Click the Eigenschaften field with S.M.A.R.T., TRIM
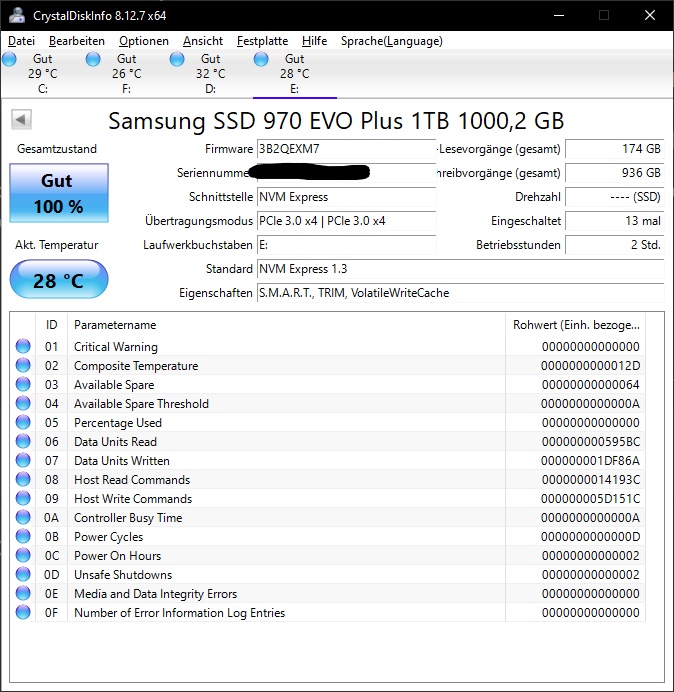This screenshot has width=674, height=692. coord(460,293)
